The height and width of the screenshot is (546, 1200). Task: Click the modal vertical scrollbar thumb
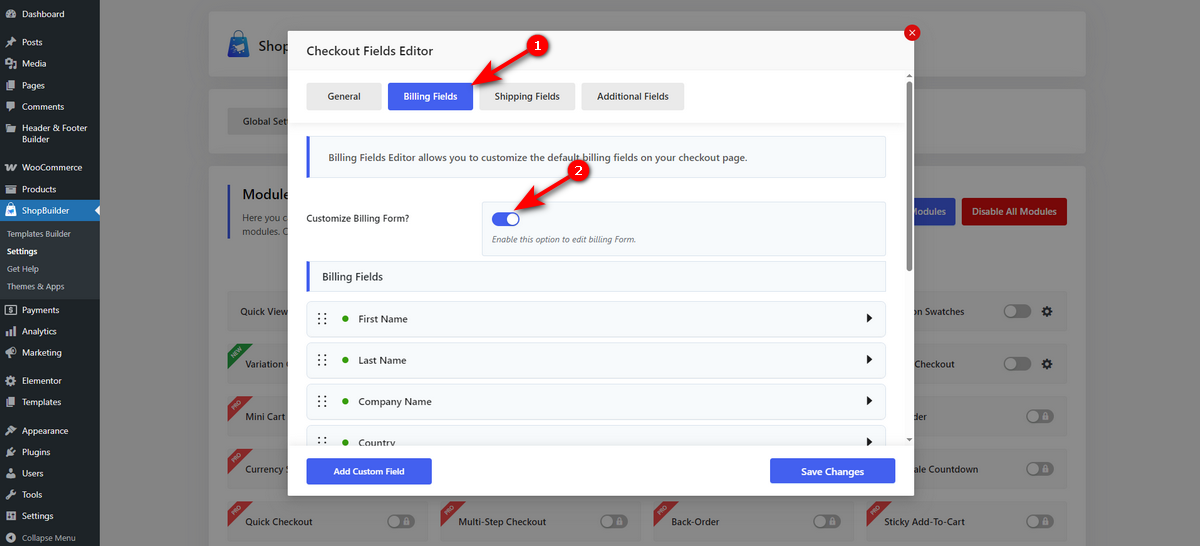909,175
